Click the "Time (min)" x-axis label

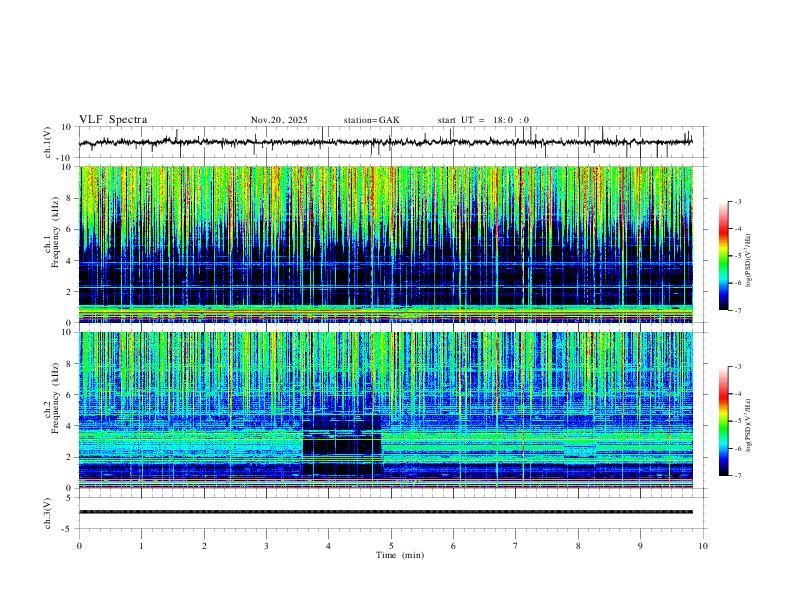(x=400, y=555)
